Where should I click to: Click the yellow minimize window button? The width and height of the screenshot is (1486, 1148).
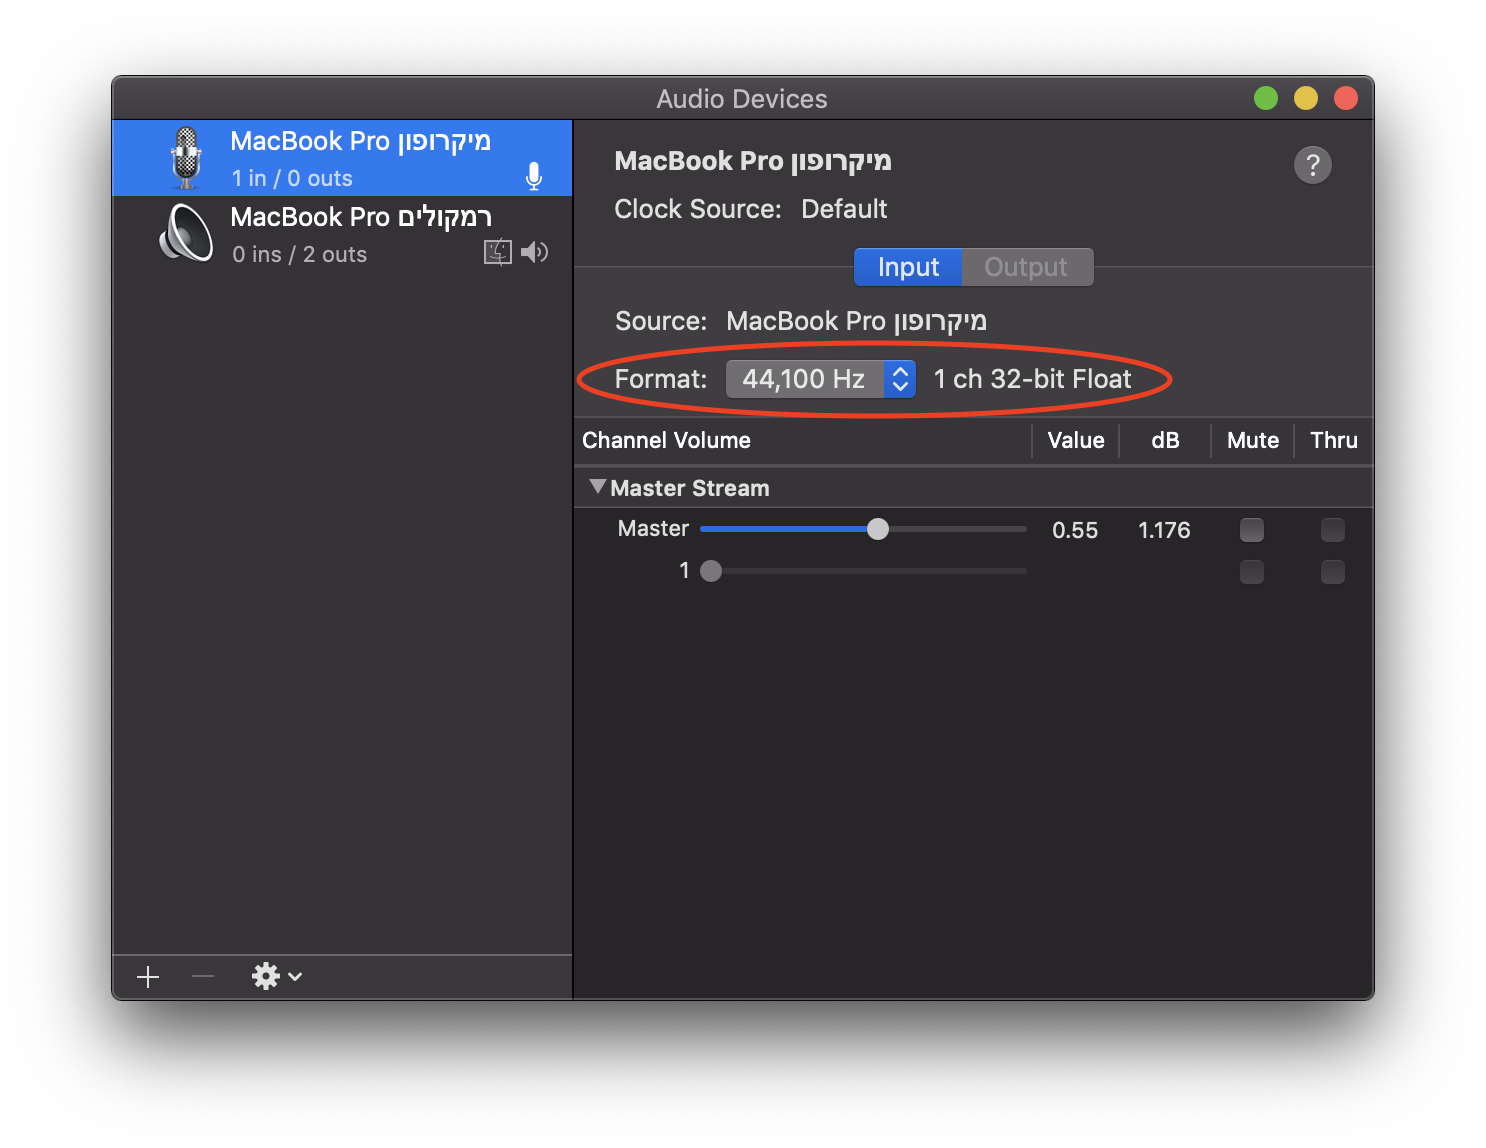click(x=1306, y=98)
